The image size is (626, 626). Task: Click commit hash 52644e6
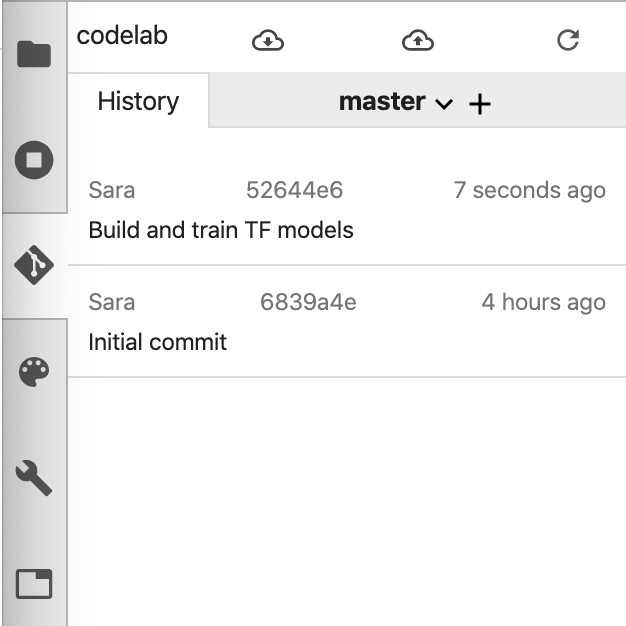294,190
